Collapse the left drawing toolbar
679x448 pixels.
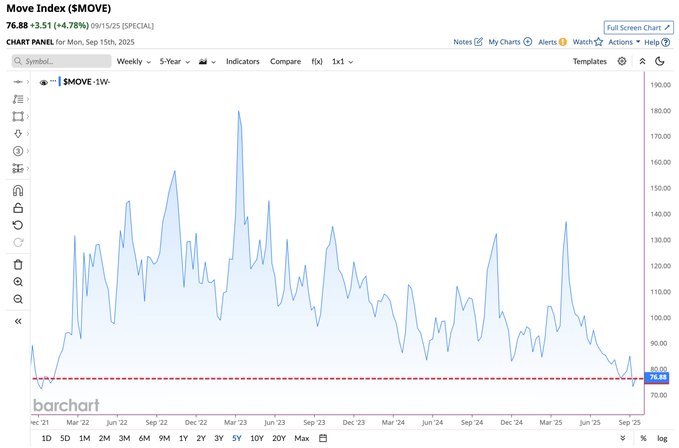point(18,321)
